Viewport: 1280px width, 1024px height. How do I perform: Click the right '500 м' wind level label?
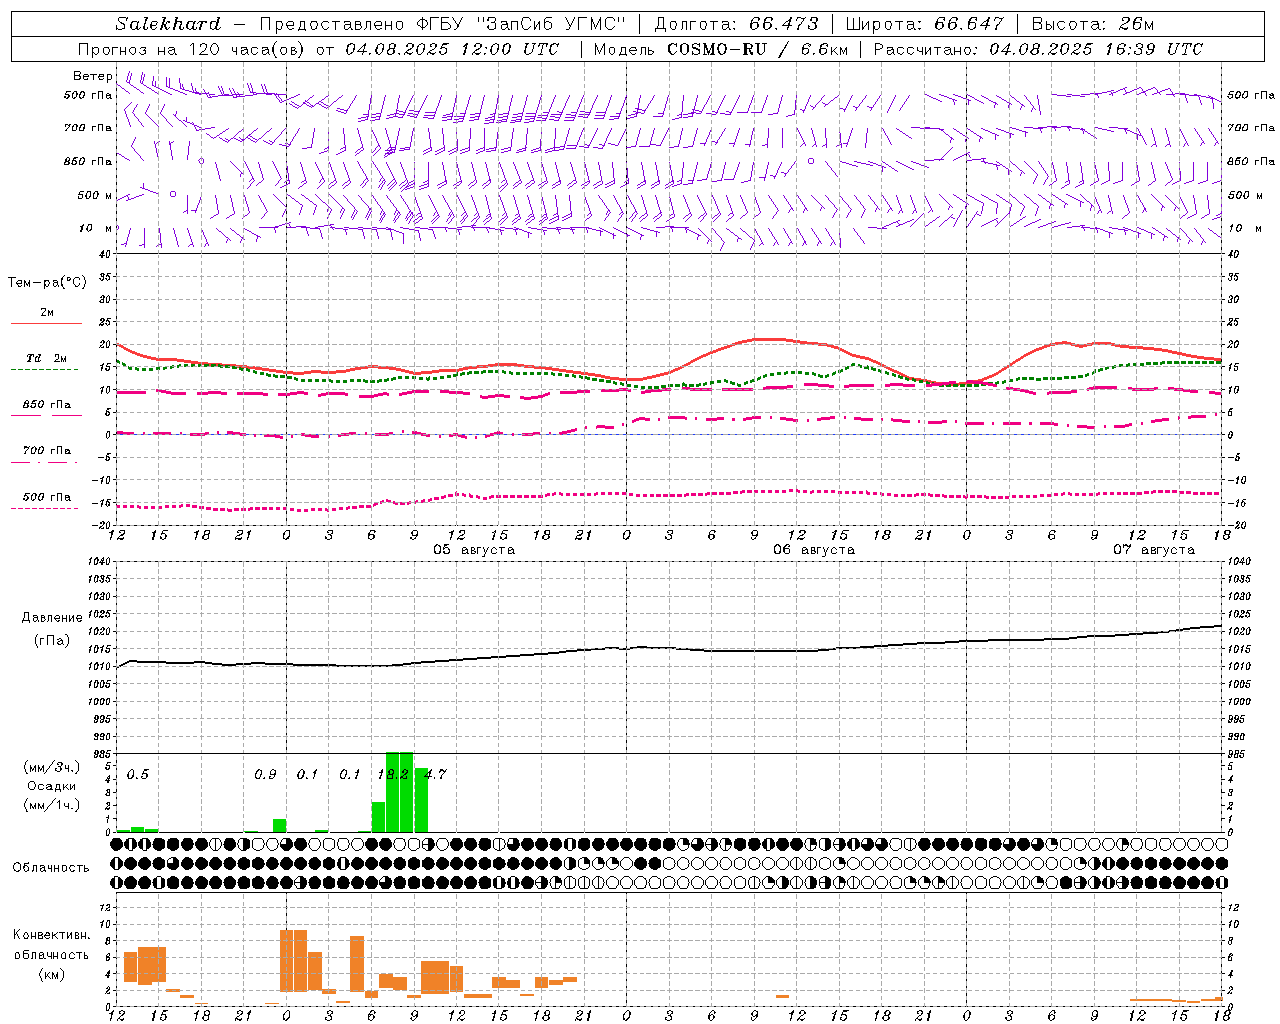point(1245,195)
